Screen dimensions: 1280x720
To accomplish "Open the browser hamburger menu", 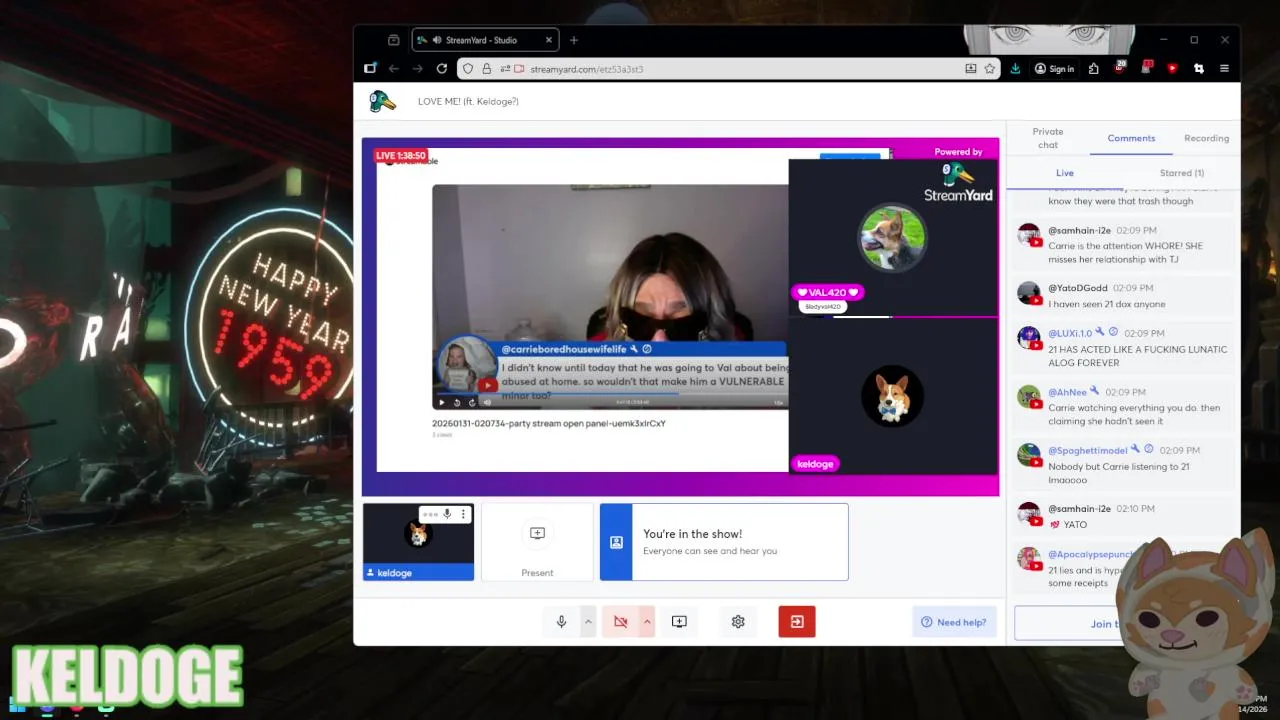I will [1224, 69].
